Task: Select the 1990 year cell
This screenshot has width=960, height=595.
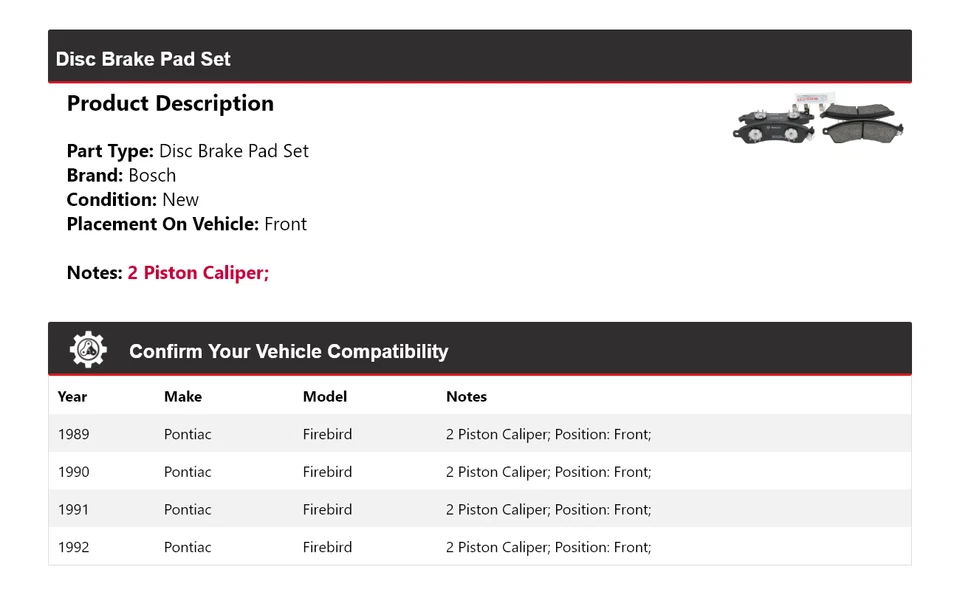Action: [73, 472]
